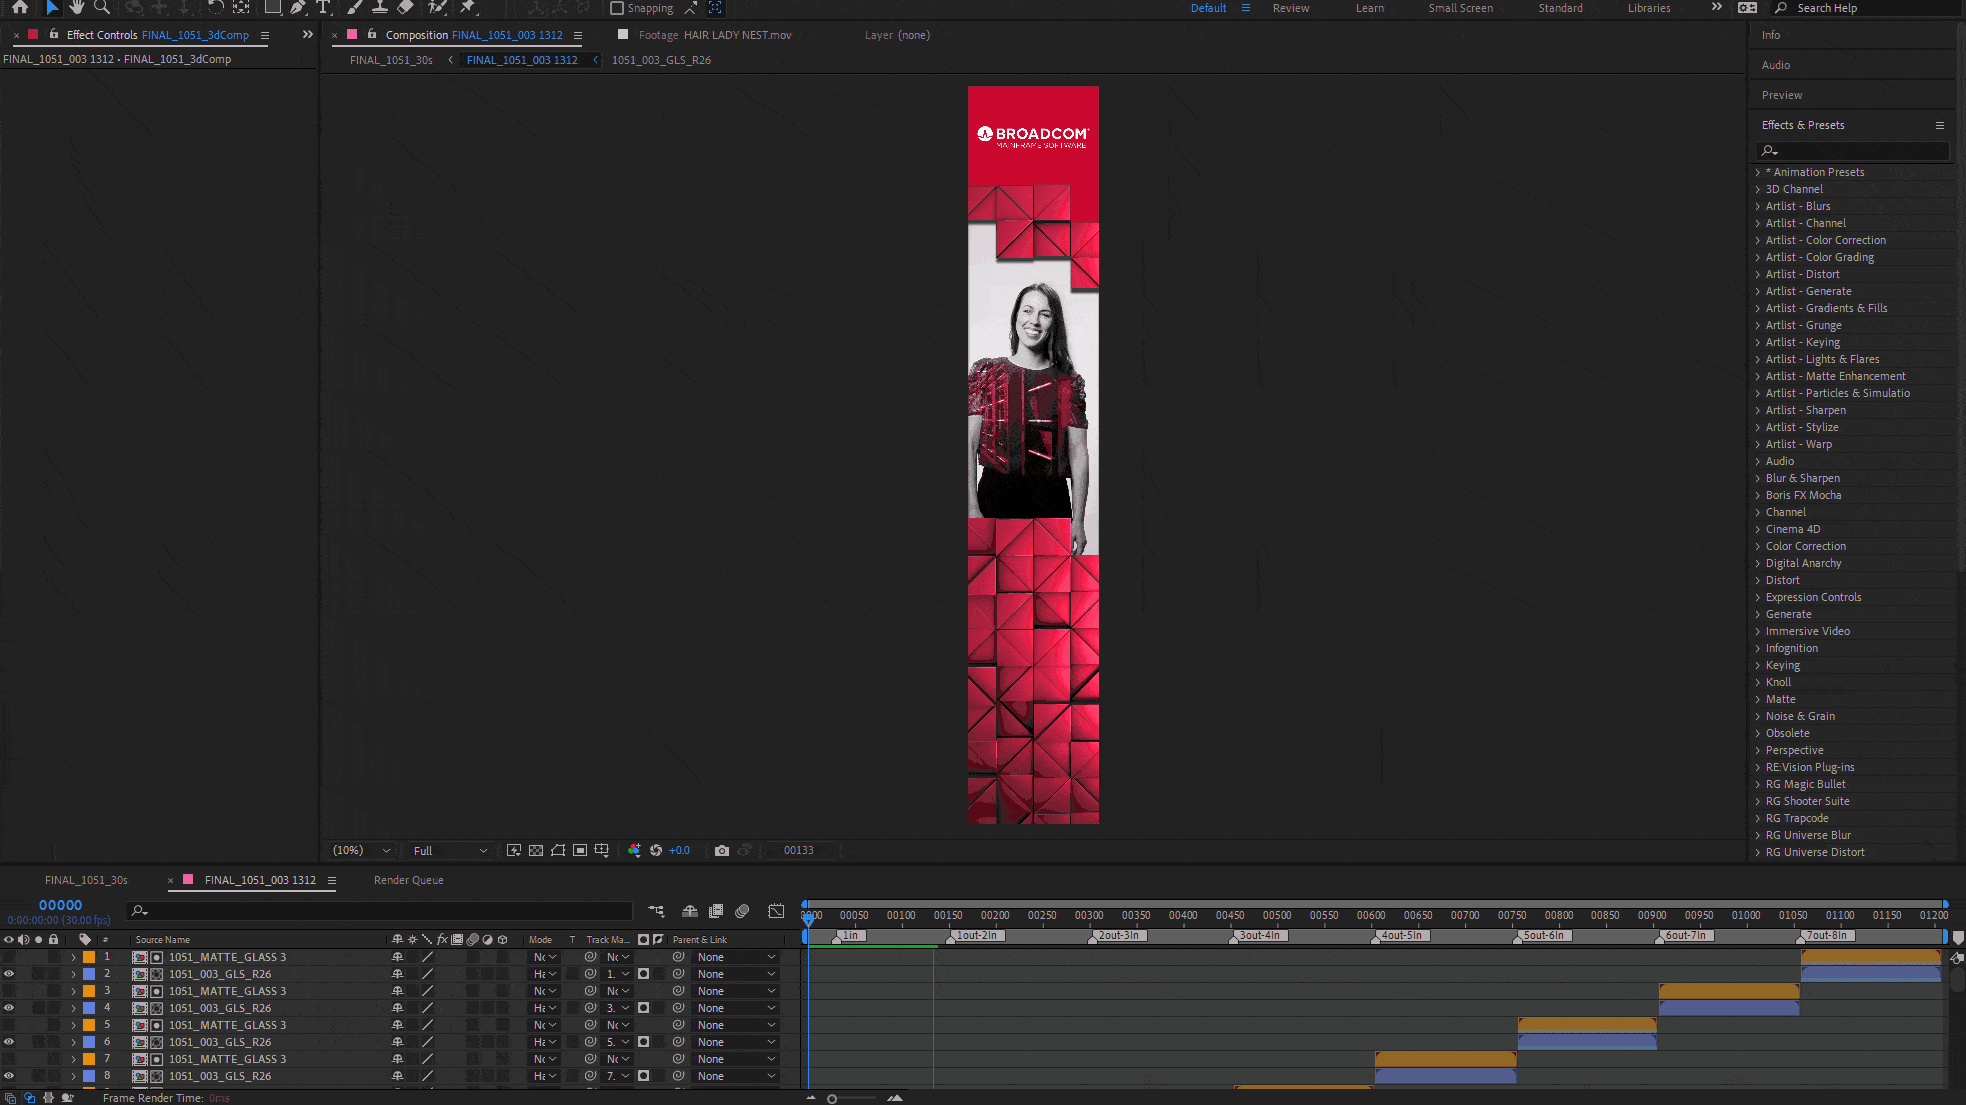The height and width of the screenshot is (1105, 1966).
Task: Toggle visibility of layer 6
Action: pyautogui.click(x=9, y=1042)
